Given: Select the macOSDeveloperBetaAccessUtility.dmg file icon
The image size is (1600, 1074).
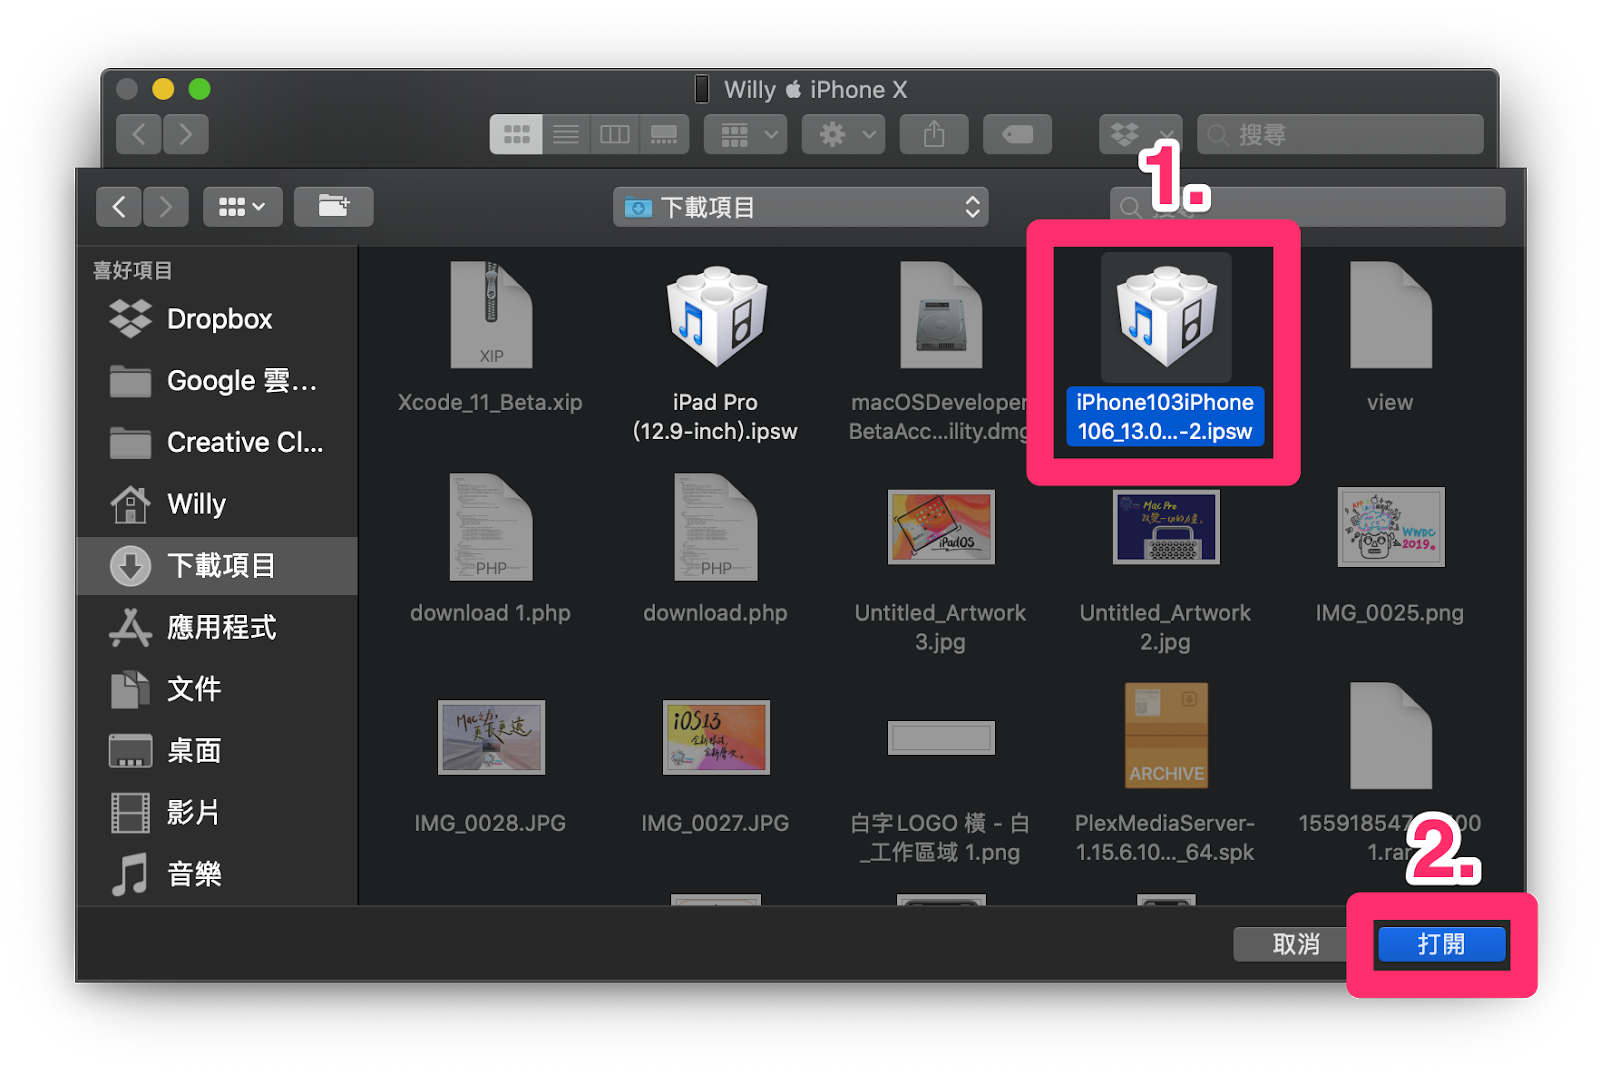Looking at the screenshot, I should [941, 315].
